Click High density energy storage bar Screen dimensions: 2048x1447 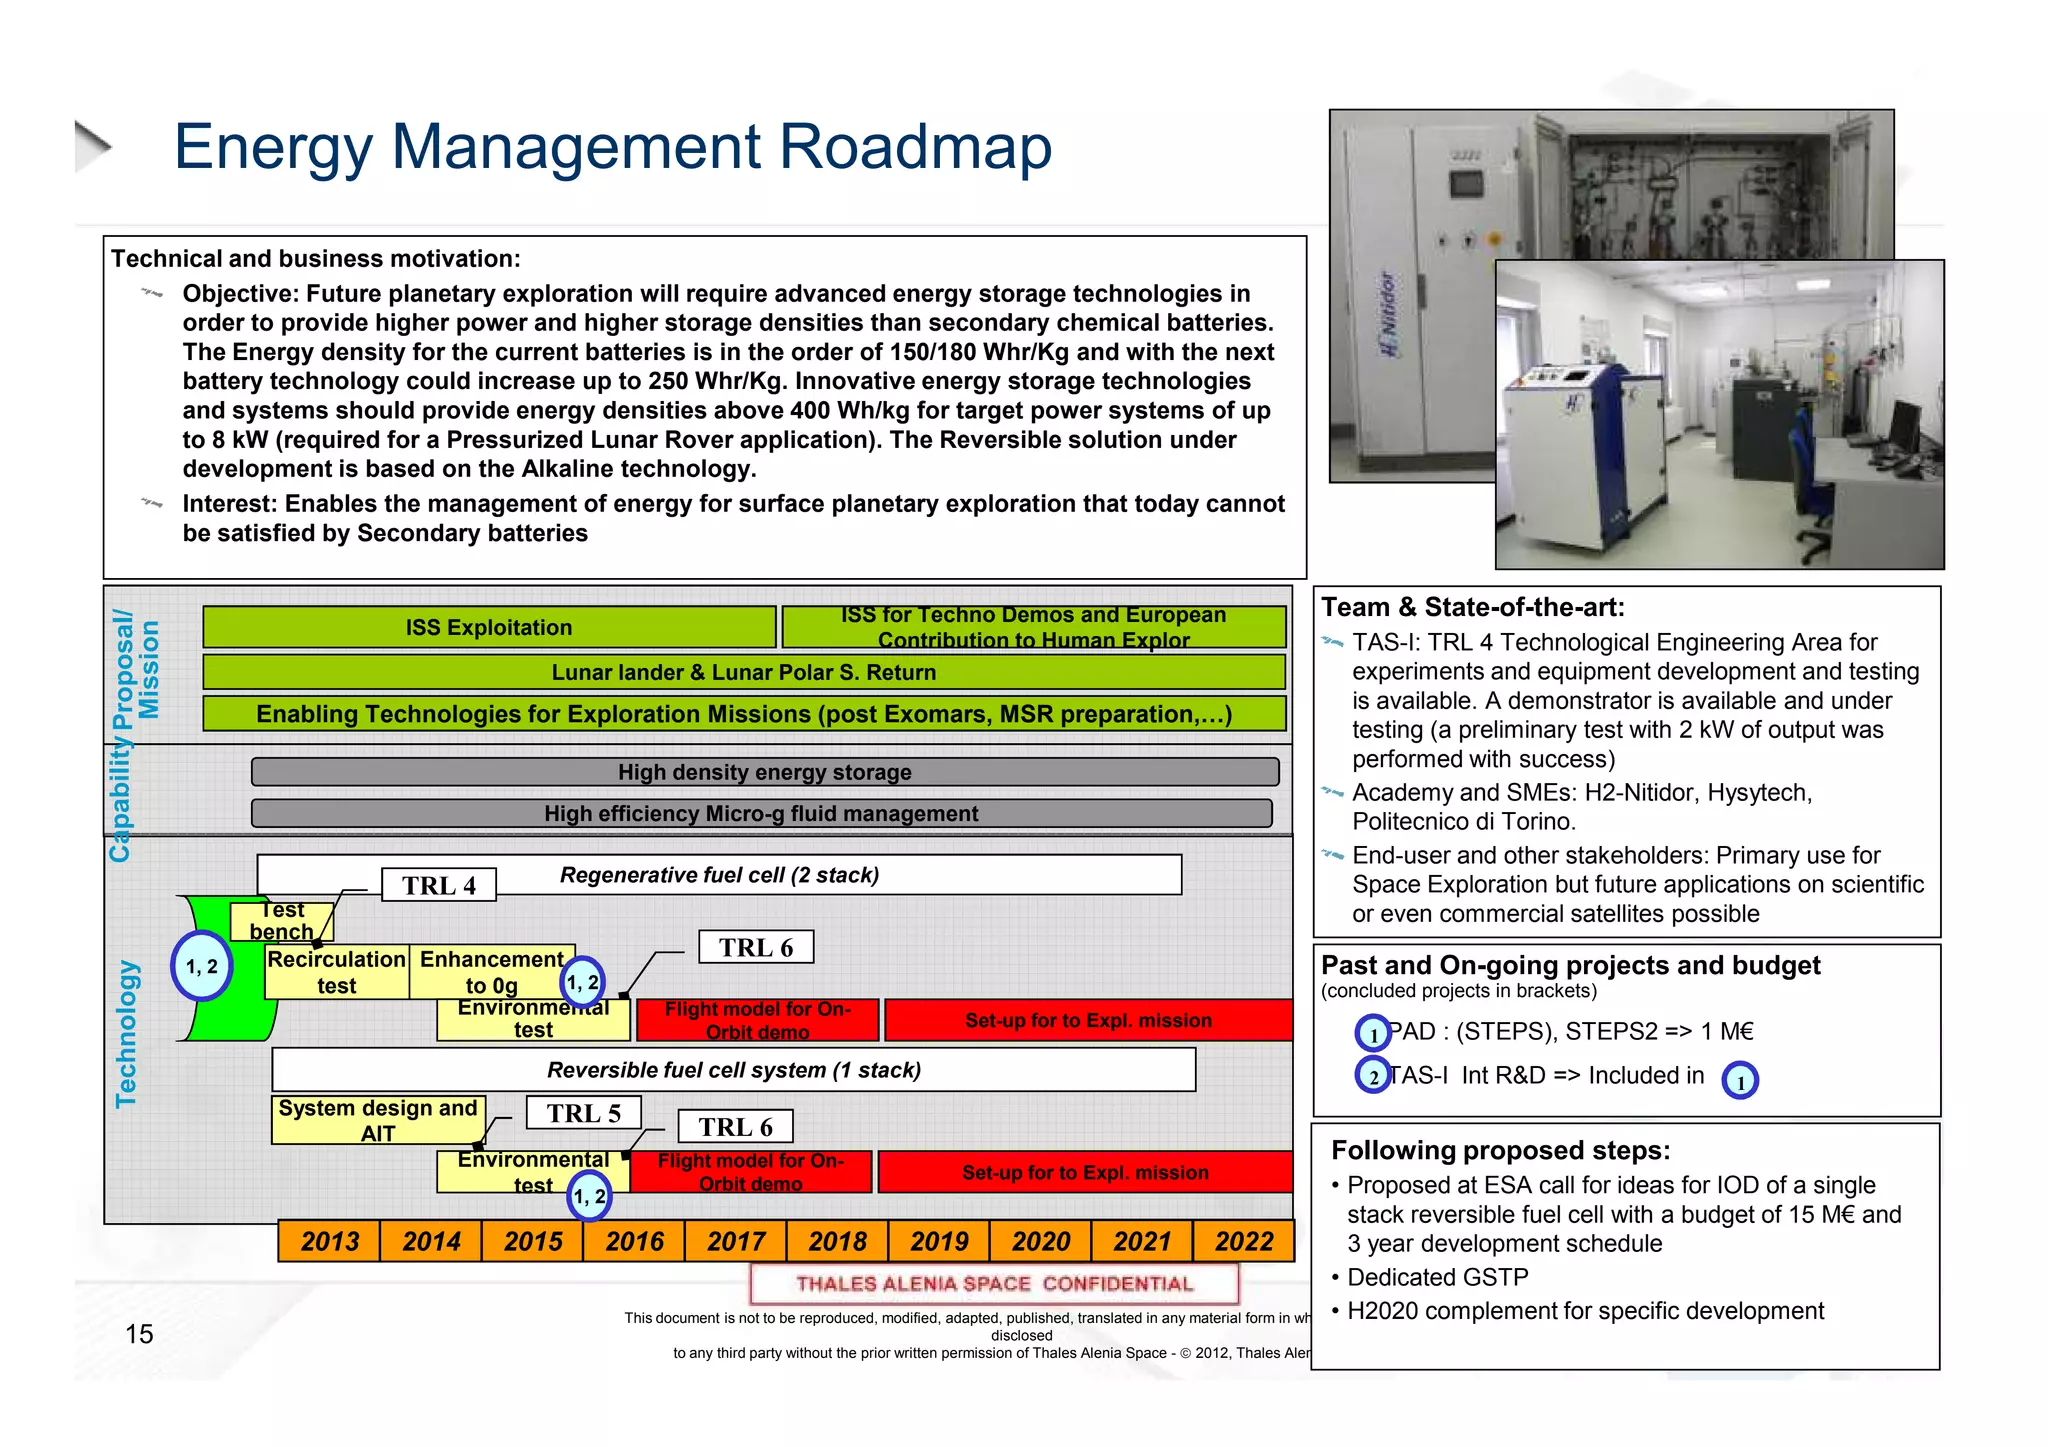pos(764,772)
